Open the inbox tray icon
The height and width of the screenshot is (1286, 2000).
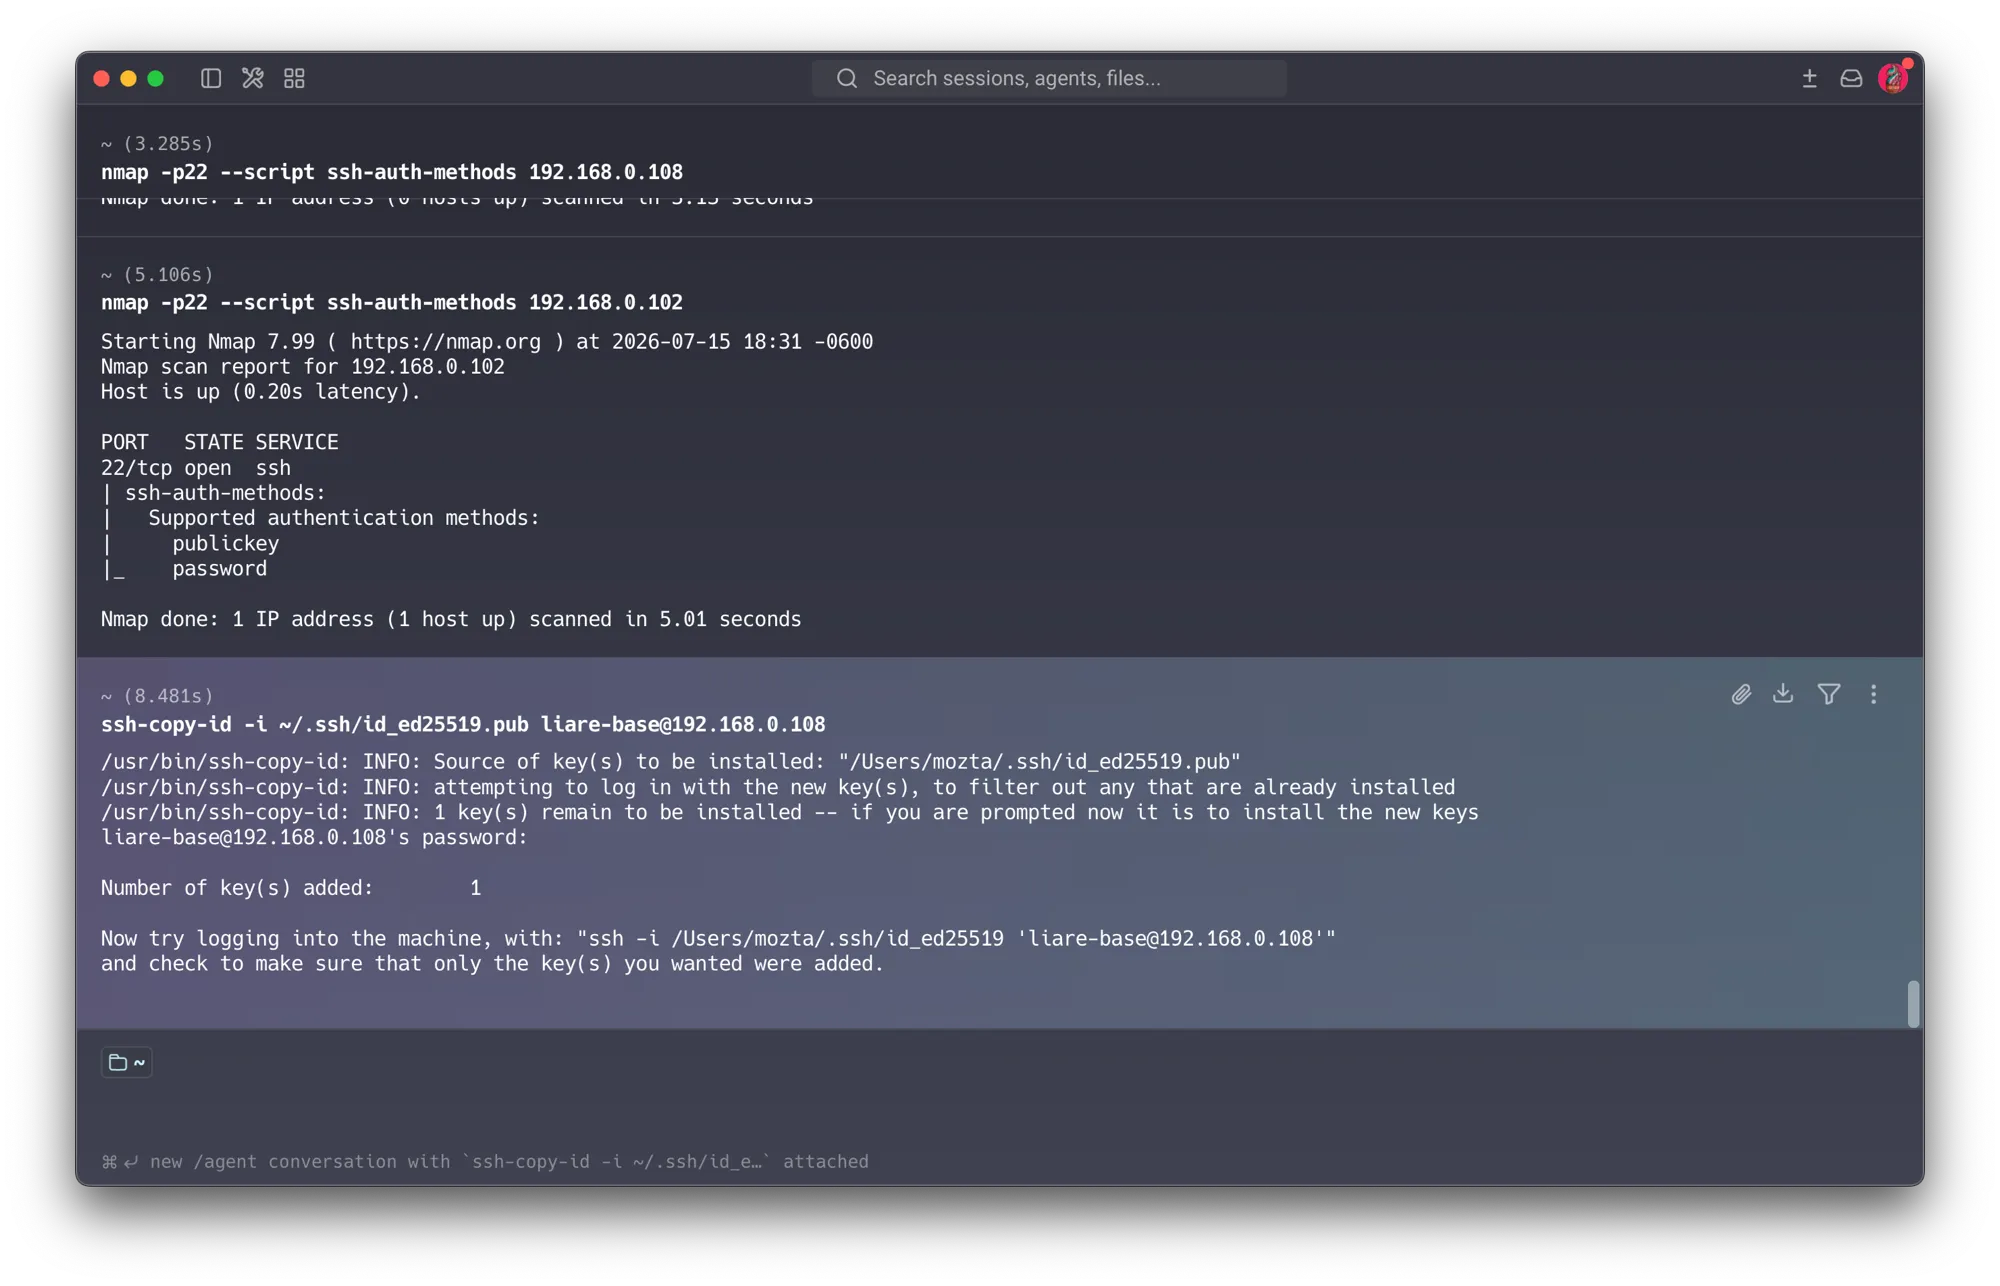click(1851, 78)
